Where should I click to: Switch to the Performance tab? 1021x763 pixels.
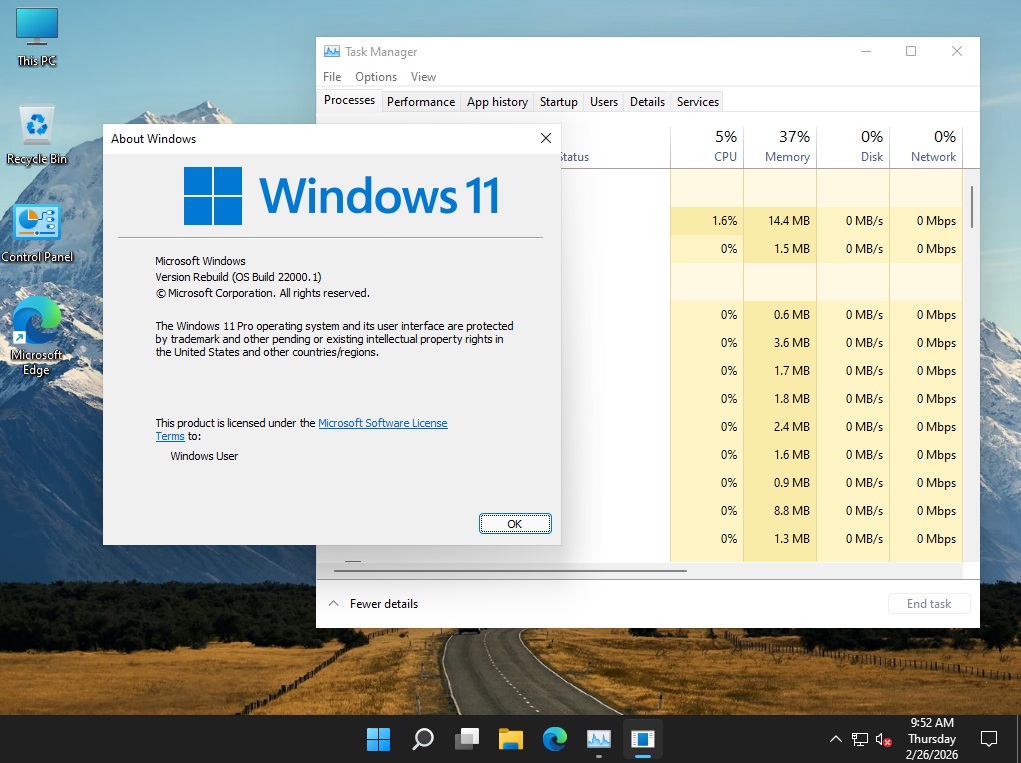pyautogui.click(x=420, y=102)
